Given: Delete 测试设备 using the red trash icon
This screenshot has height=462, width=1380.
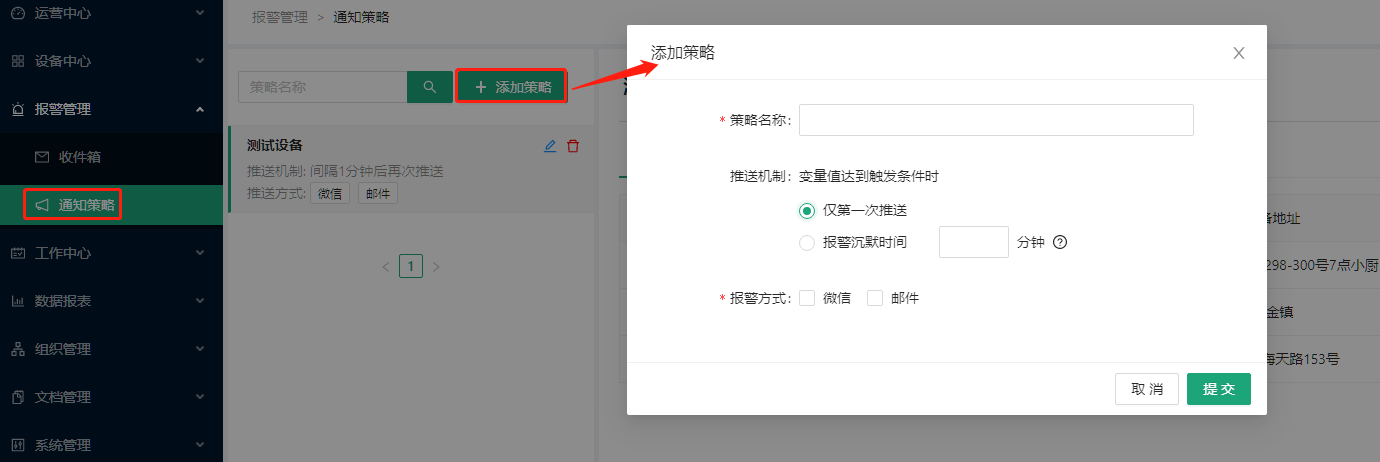Looking at the screenshot, I should click(x=573, y=146).
